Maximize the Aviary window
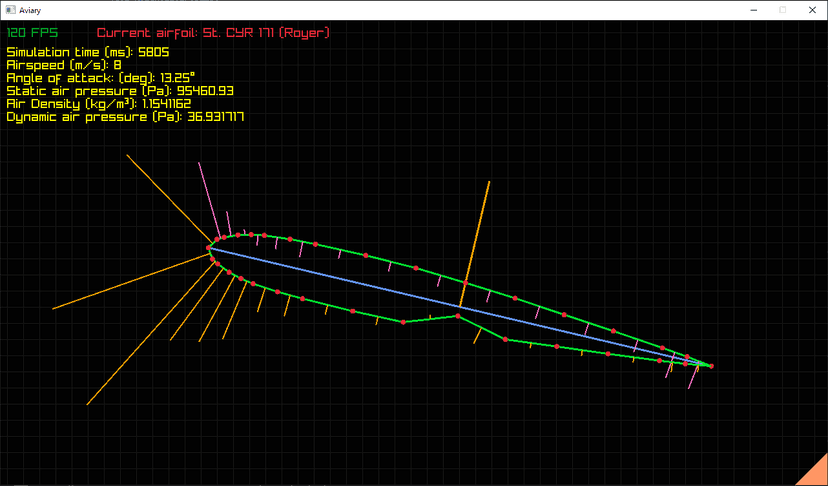Viewport: 828px width, 486px height. coord(782,9)
